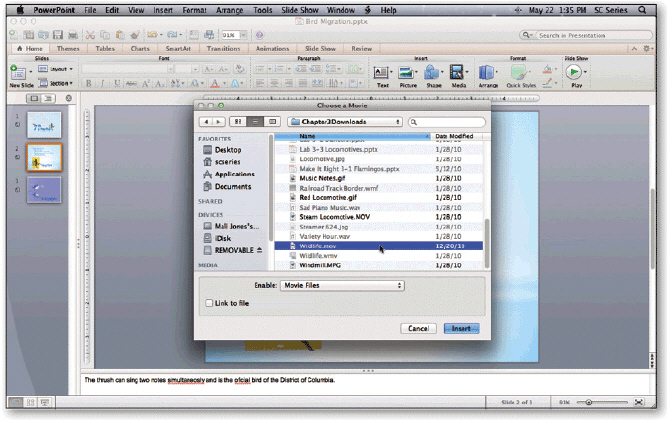The width and height of the screenshot is (668, 421).
Task: Click the Arrange tool icon
Action: tap(487, 72)
